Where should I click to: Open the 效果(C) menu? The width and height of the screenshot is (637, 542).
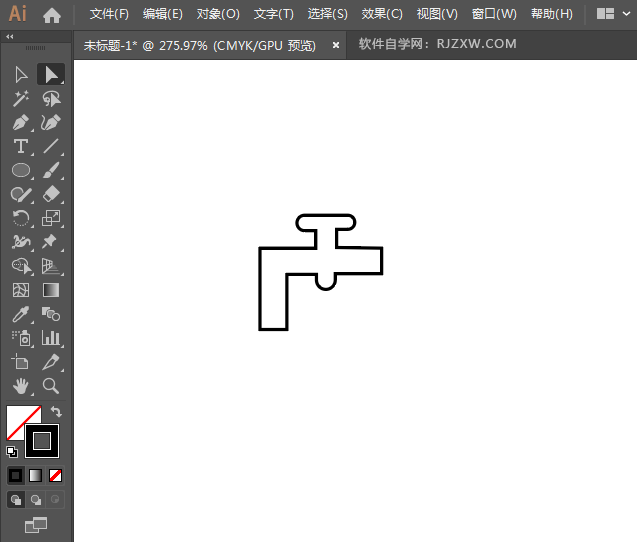coord(382,14)
